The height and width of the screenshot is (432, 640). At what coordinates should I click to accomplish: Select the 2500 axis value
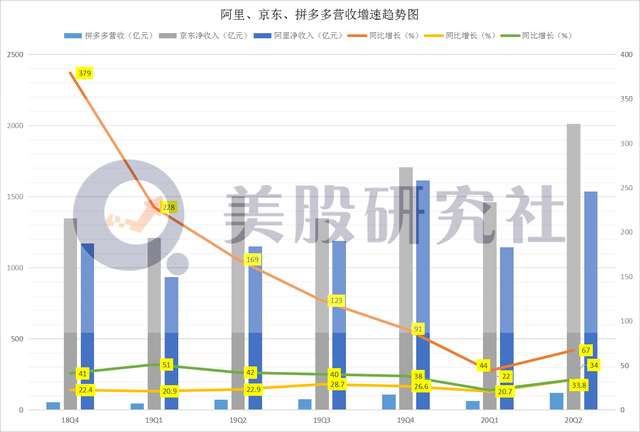pyautogui.click(x=15, y=54)
